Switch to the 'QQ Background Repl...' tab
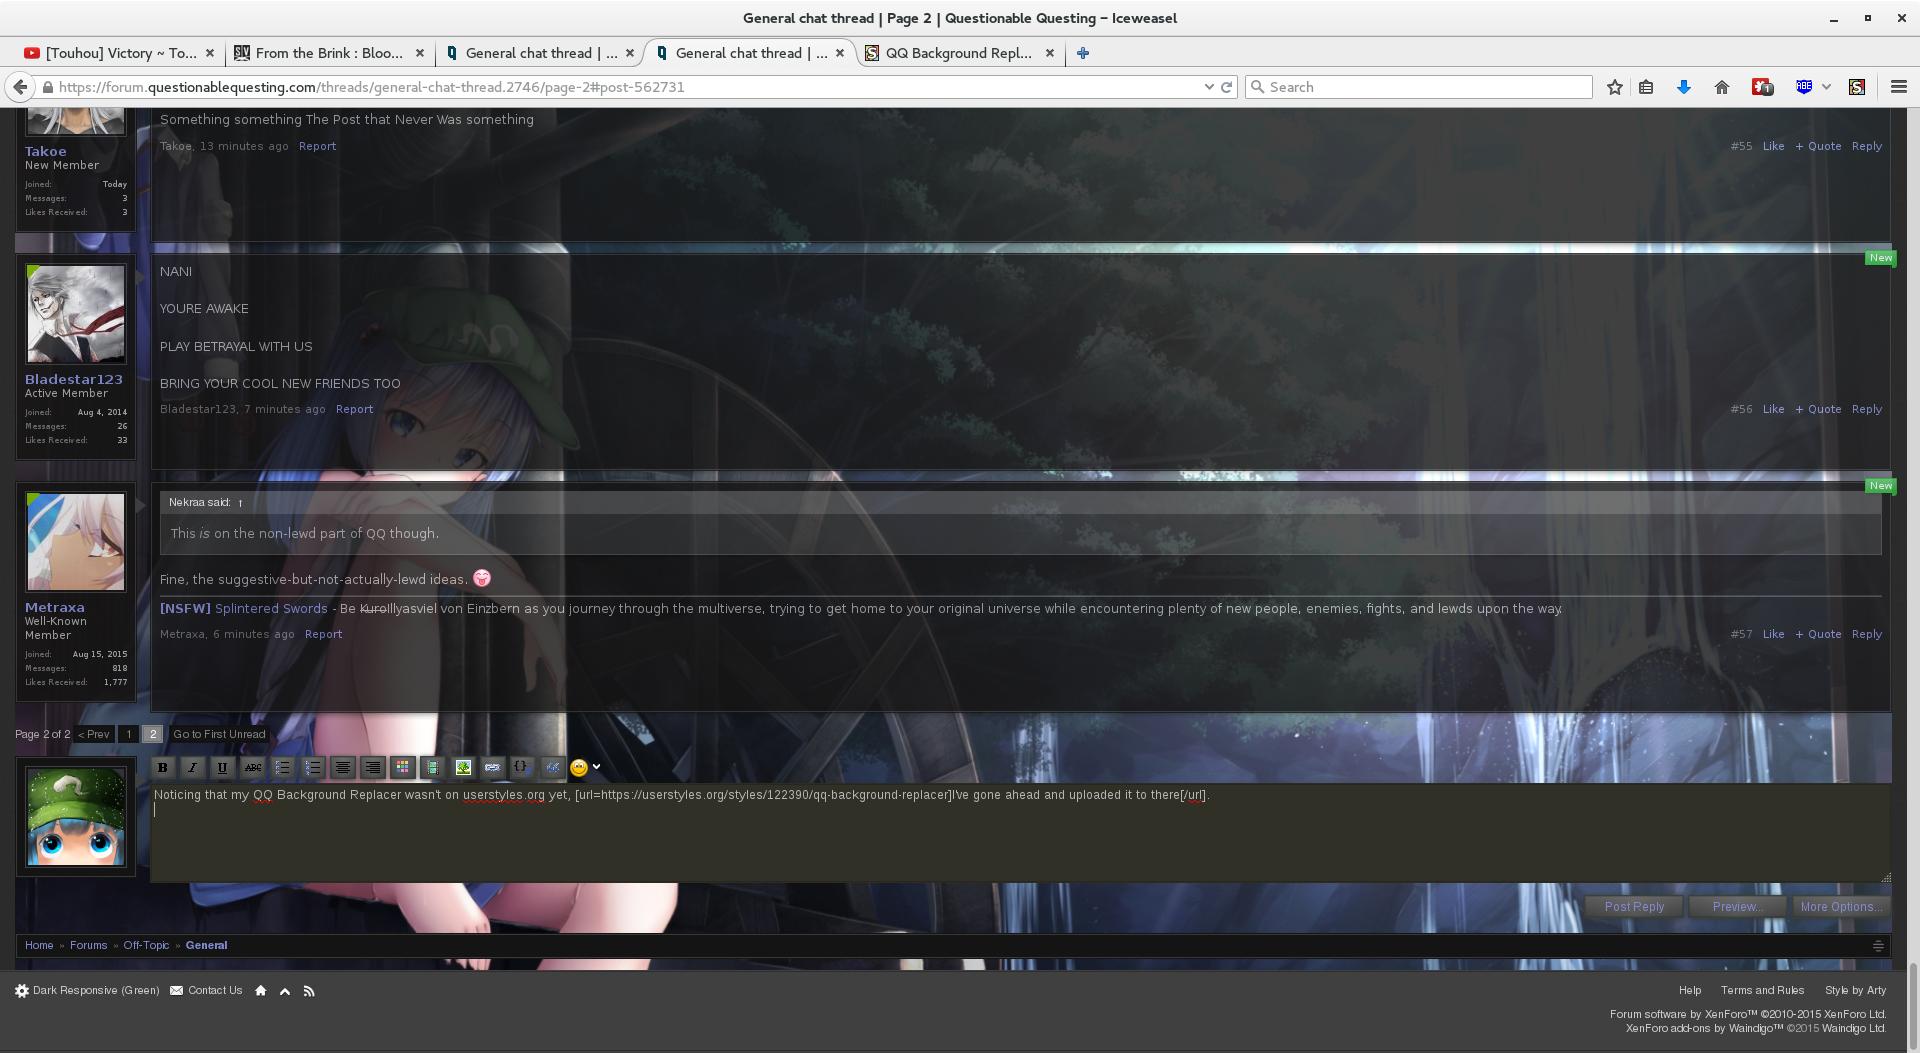This screenshot has height=1053, width=1920. (958, 53)
